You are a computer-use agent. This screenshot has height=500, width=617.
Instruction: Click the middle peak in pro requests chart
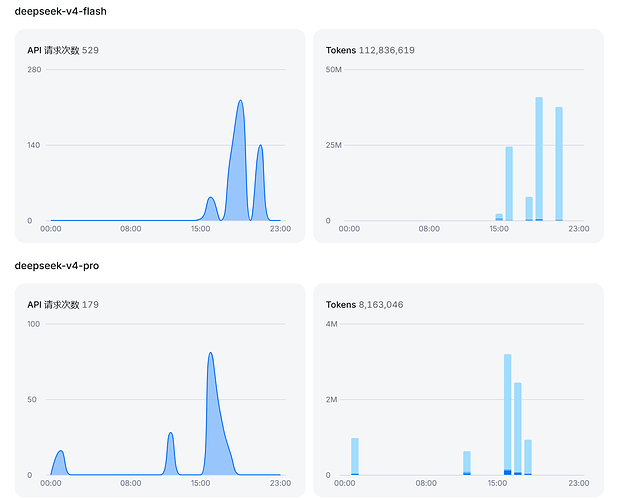coord(170,434)
